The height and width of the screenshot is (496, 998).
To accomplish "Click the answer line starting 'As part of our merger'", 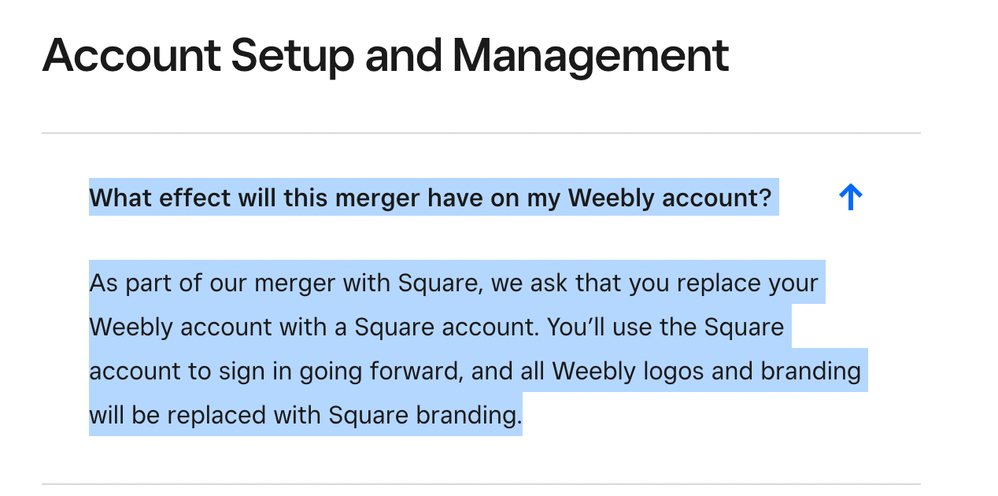I will [x=454, y=283].
